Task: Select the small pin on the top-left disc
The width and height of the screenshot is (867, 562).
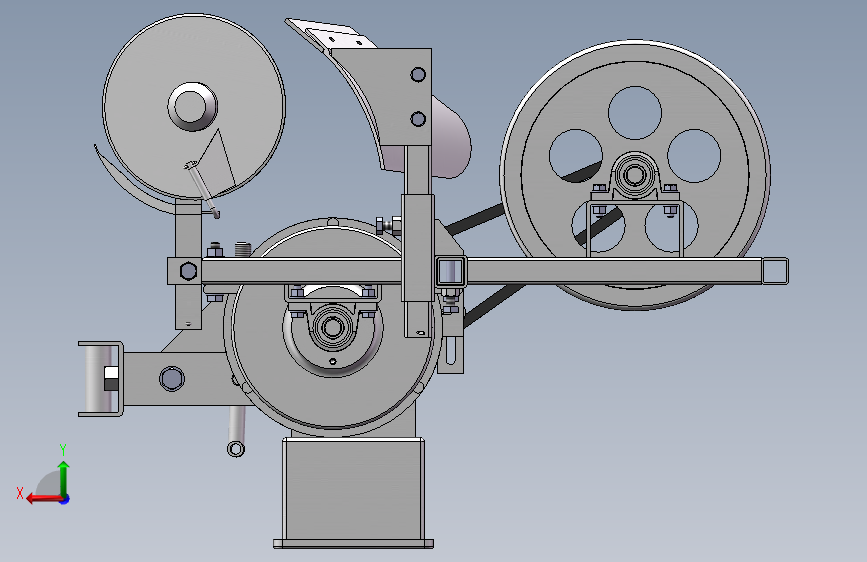Action: [202, 188]
